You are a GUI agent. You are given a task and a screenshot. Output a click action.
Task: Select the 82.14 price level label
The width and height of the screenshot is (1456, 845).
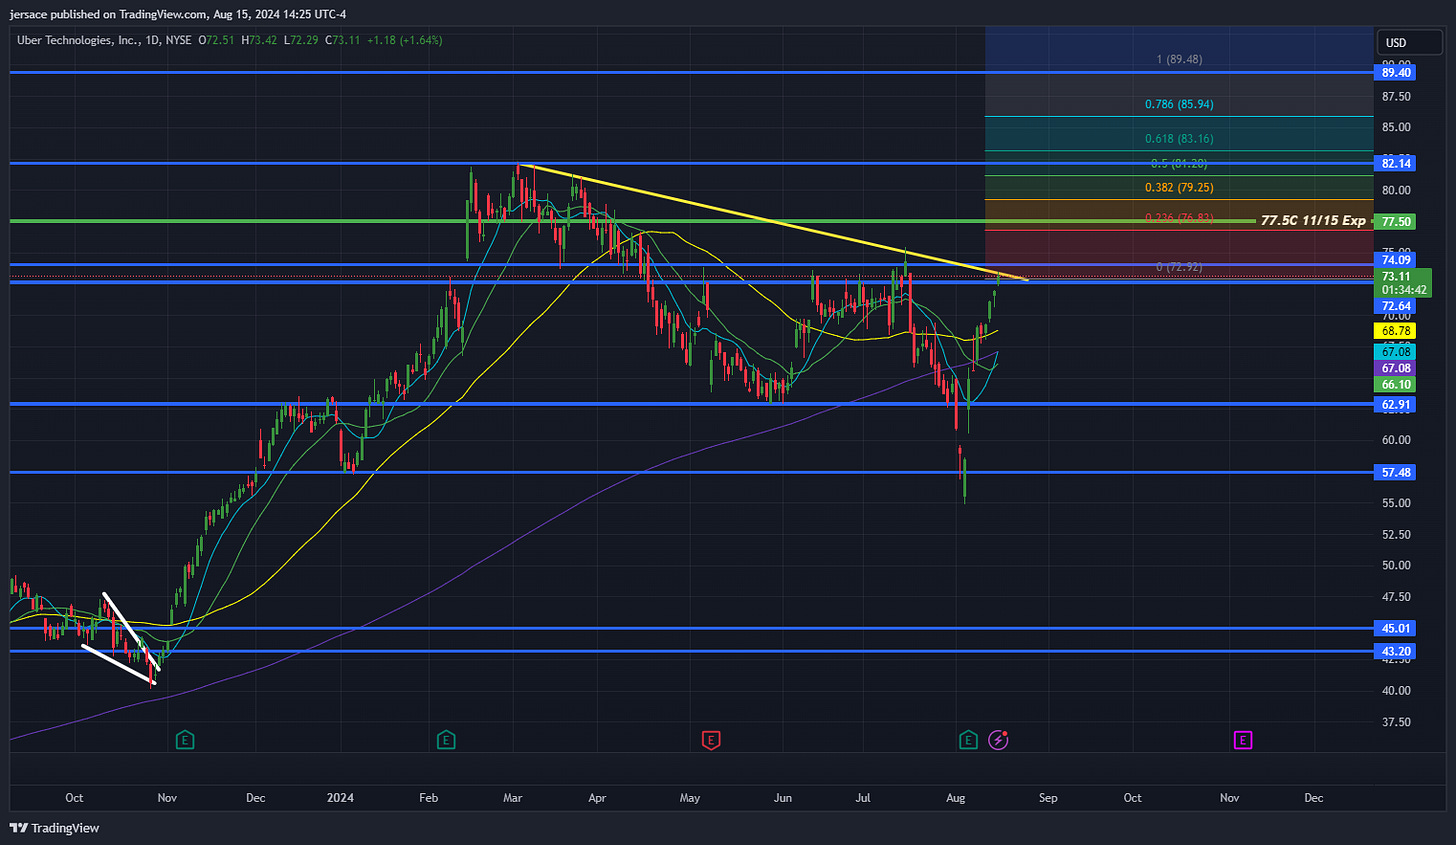(1396, 163)
